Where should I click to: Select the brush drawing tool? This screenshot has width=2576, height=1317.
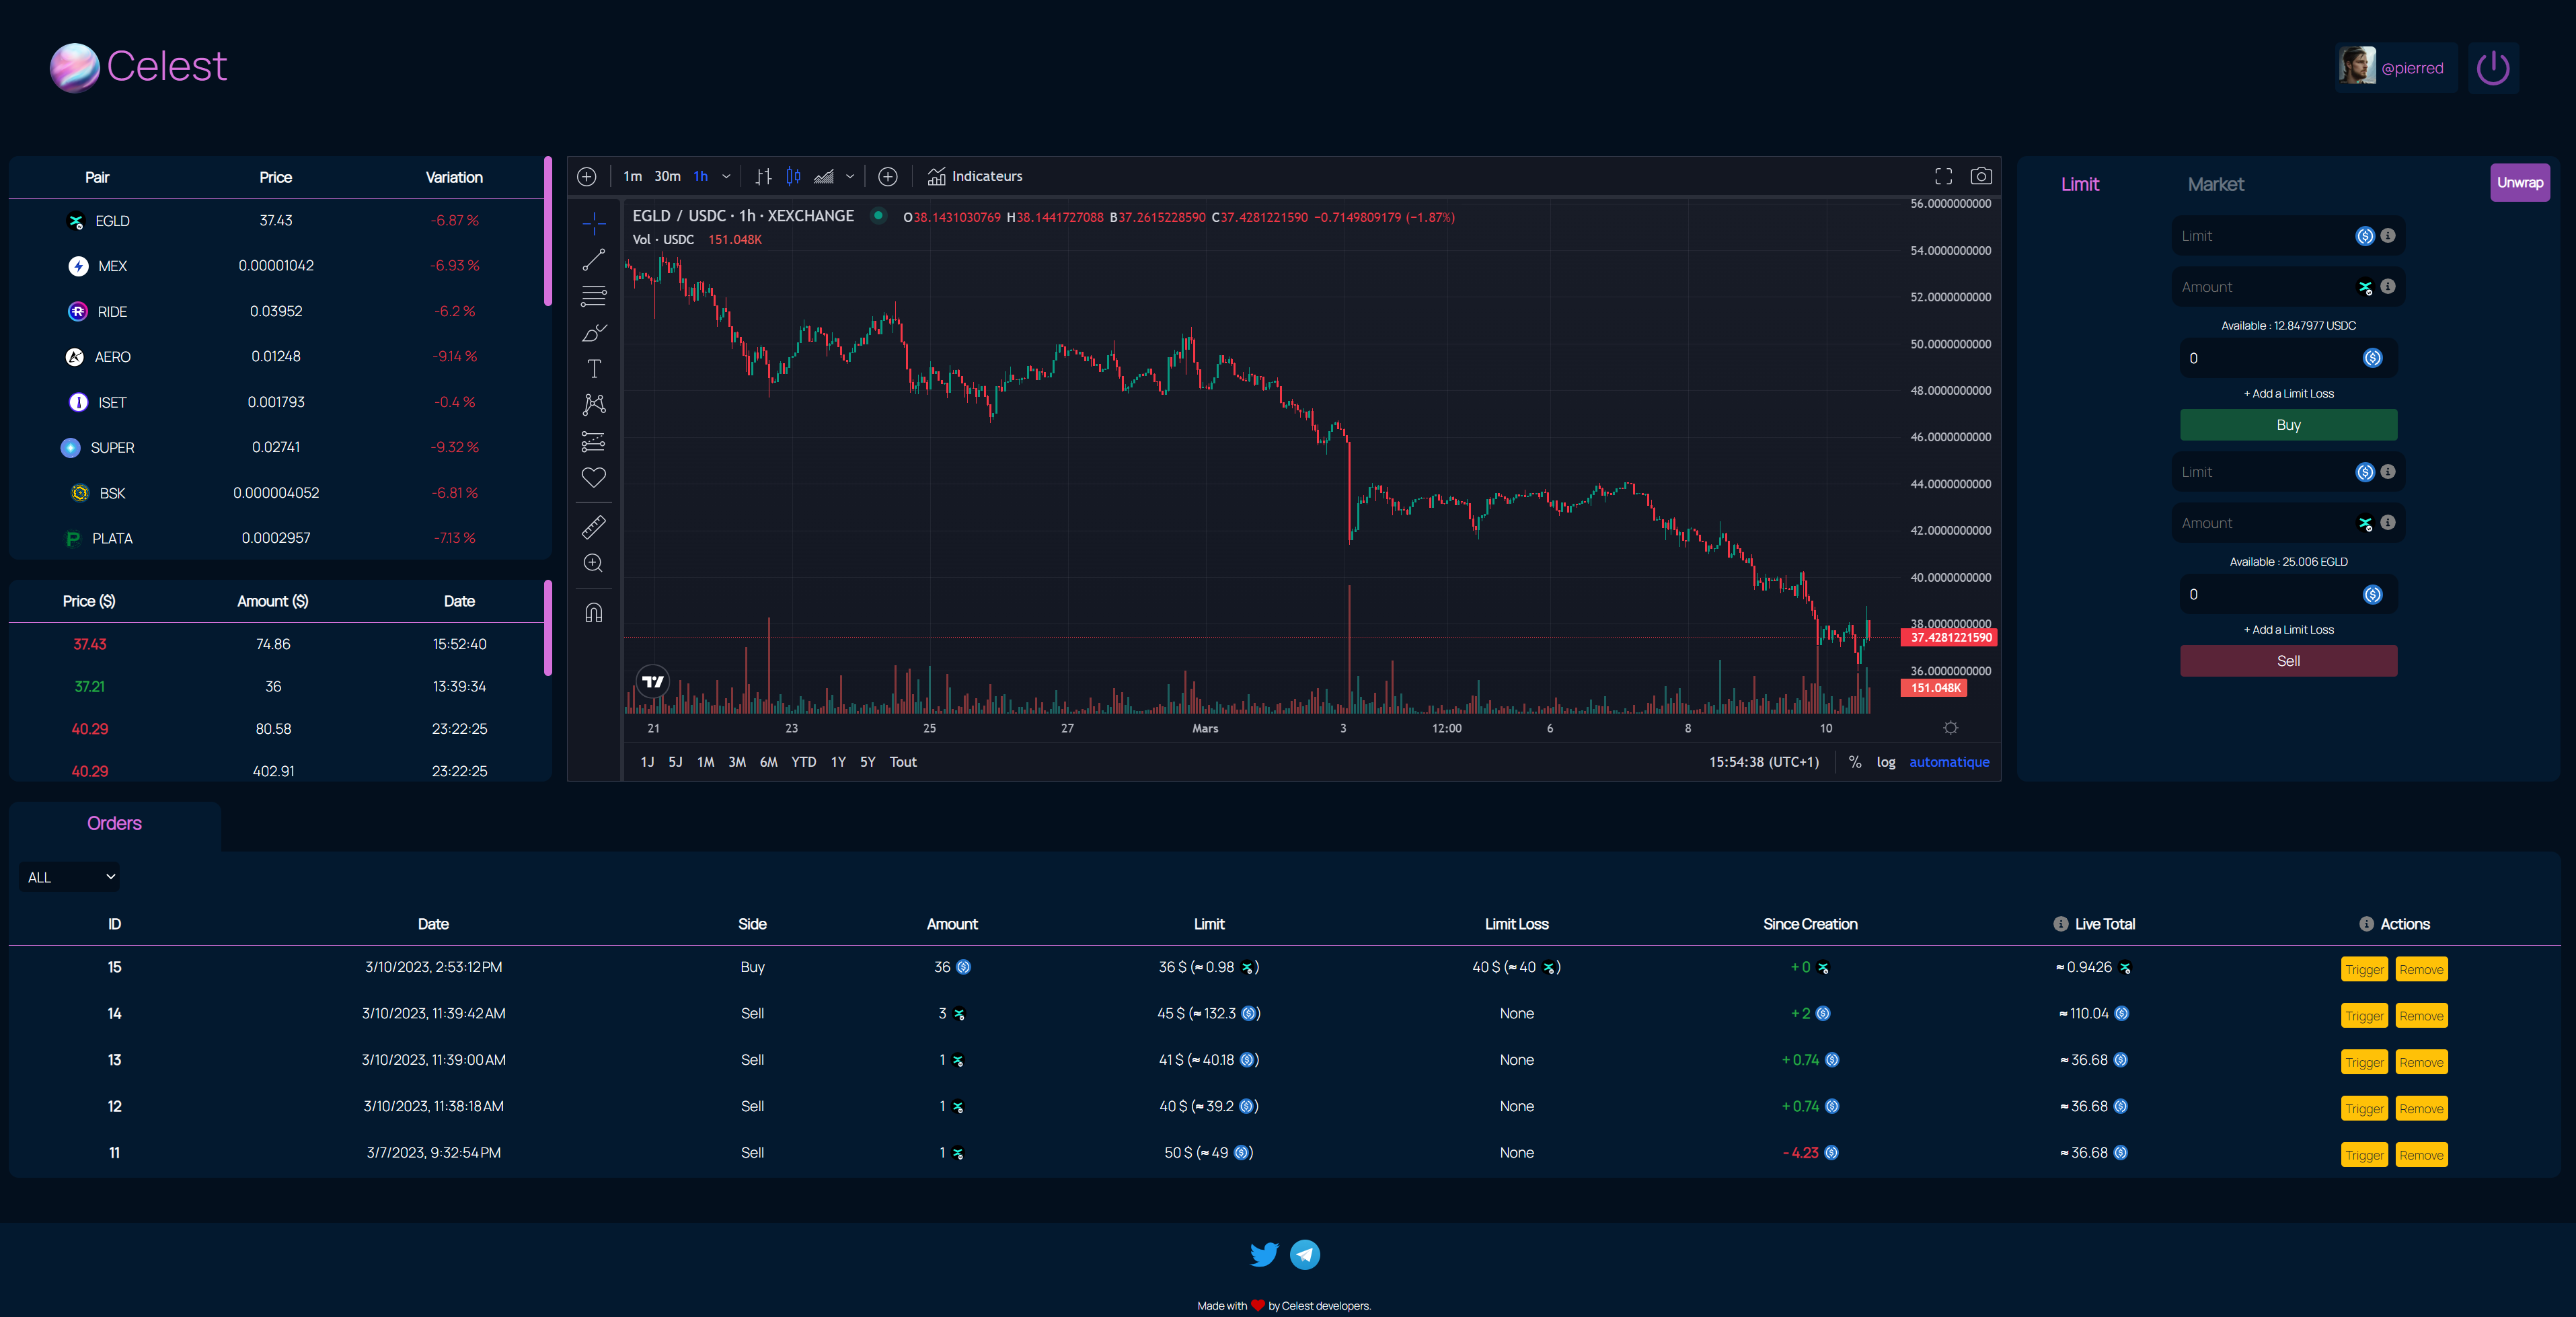tap(594, 332)
